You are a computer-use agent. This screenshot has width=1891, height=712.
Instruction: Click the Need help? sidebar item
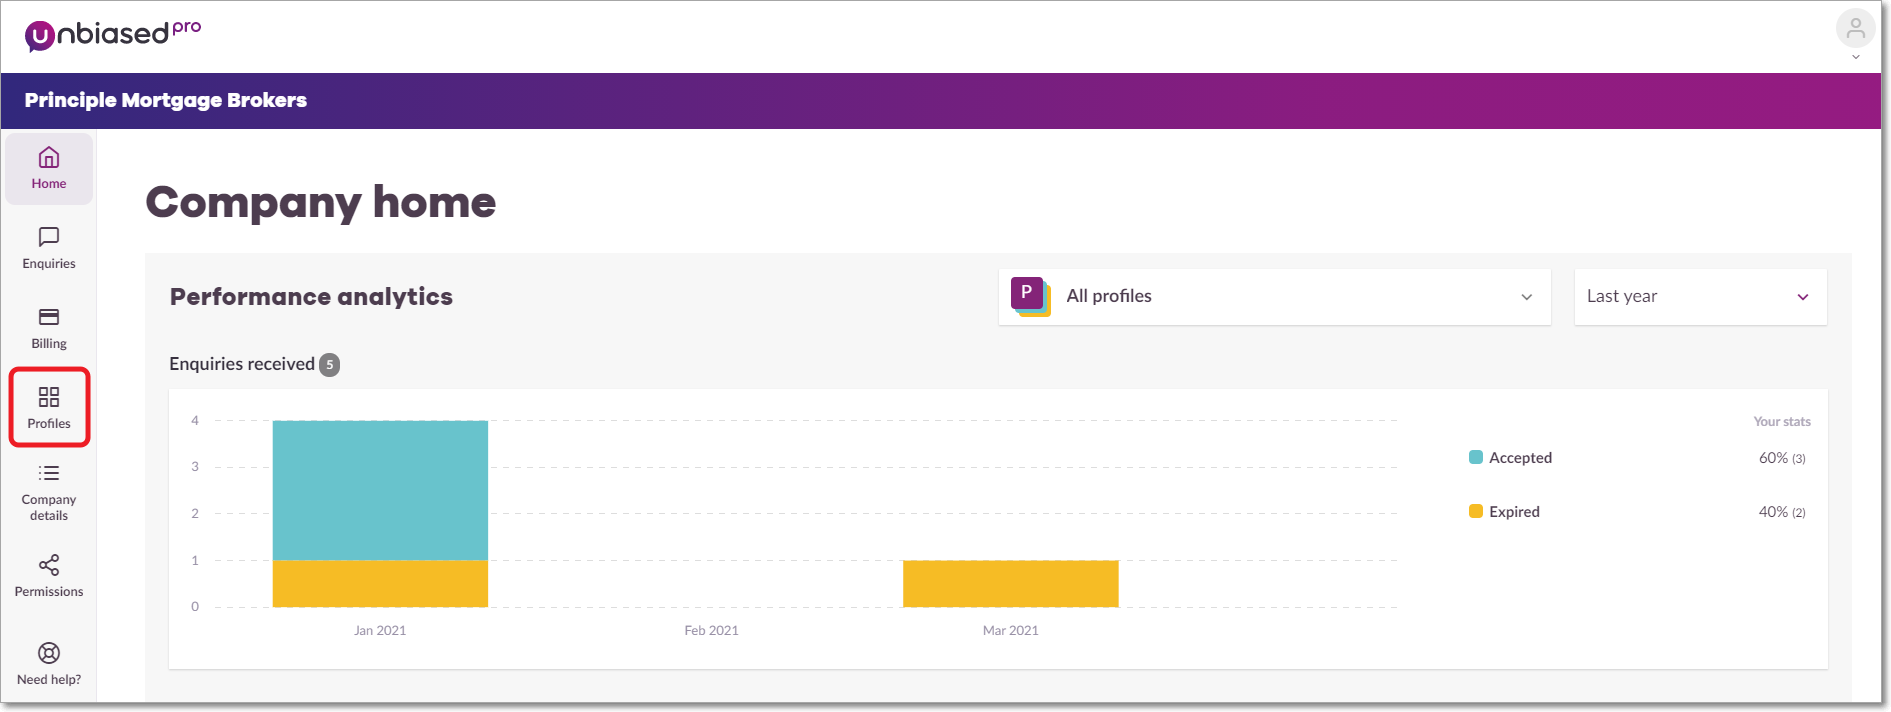(49, 665)
